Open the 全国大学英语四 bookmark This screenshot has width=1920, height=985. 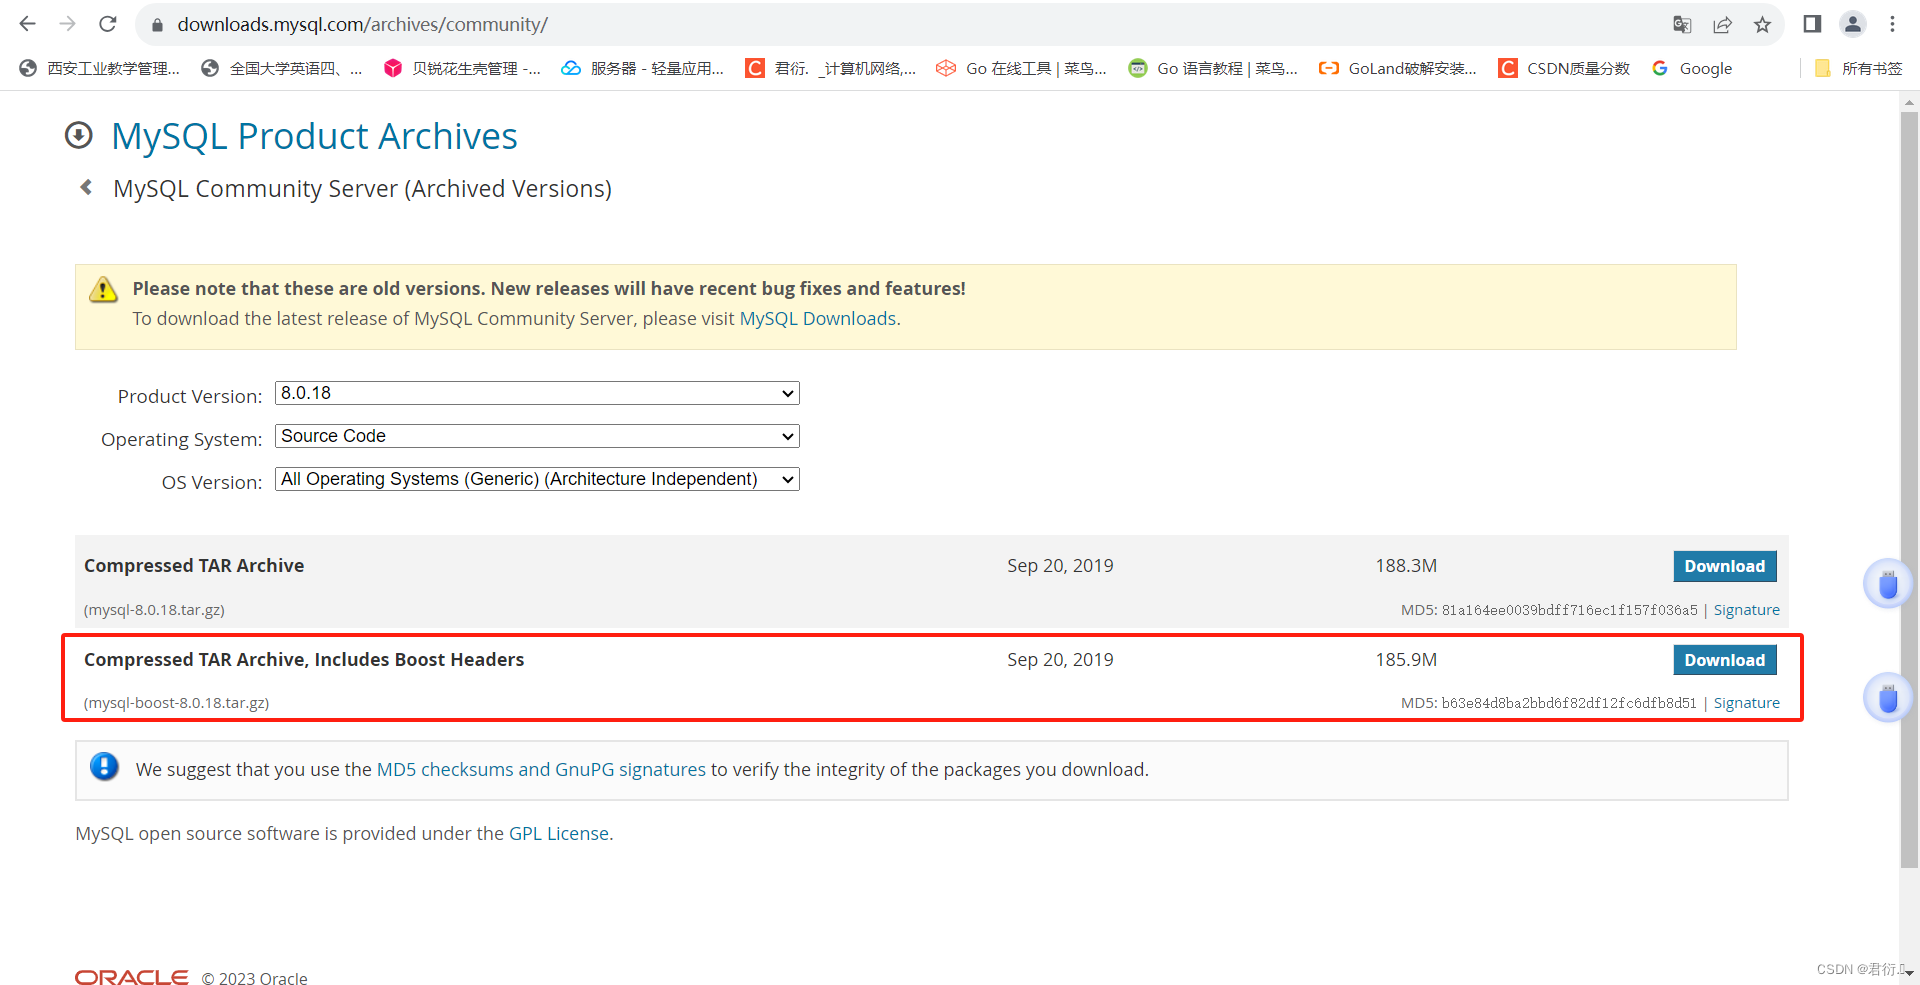pos(282,68)
